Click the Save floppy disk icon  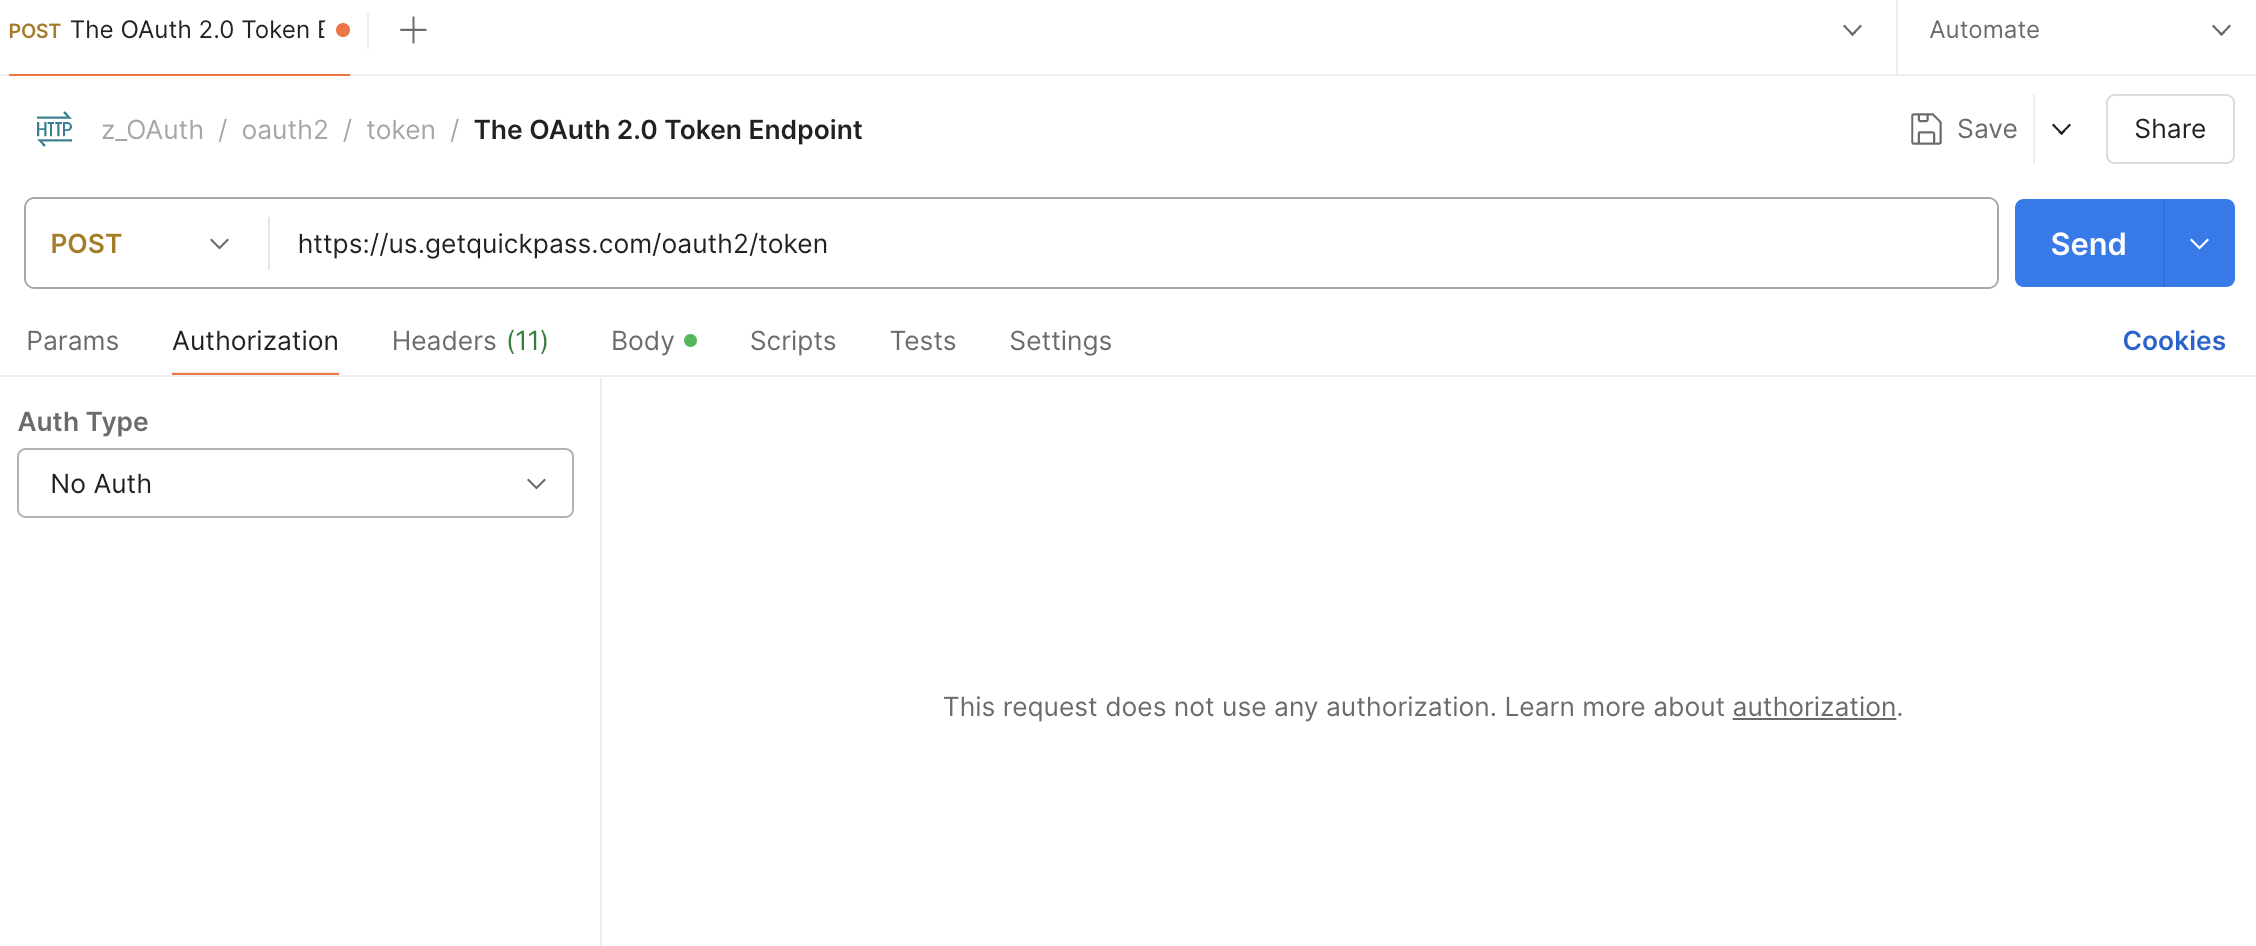[x=1926, y=129]
